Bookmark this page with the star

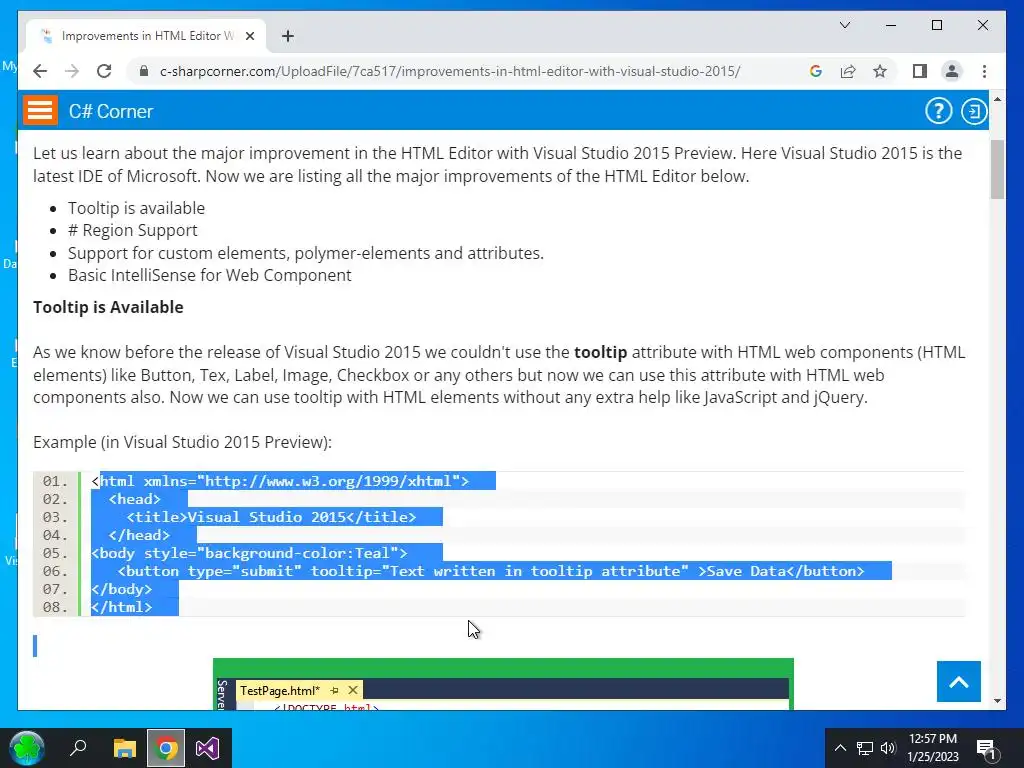[880, 71]
